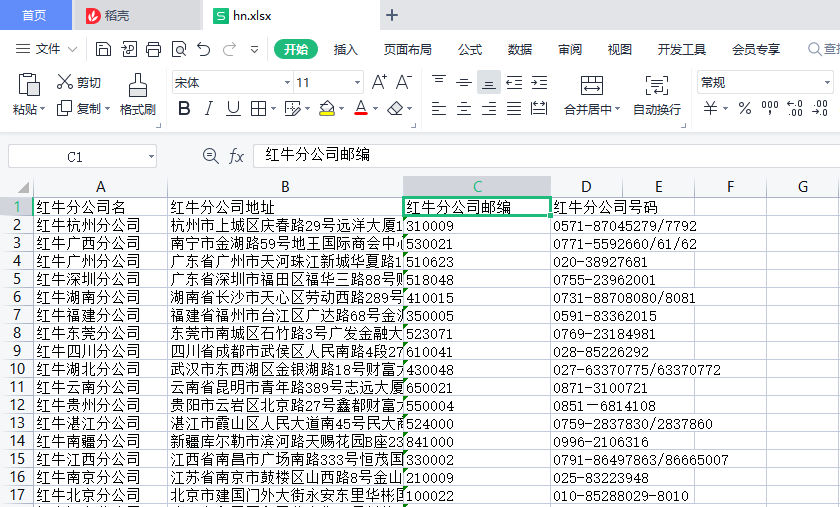Click the zoom magnifier beside formula bar
This screenshot has width=840, height=507.
(x=211, y=156)
